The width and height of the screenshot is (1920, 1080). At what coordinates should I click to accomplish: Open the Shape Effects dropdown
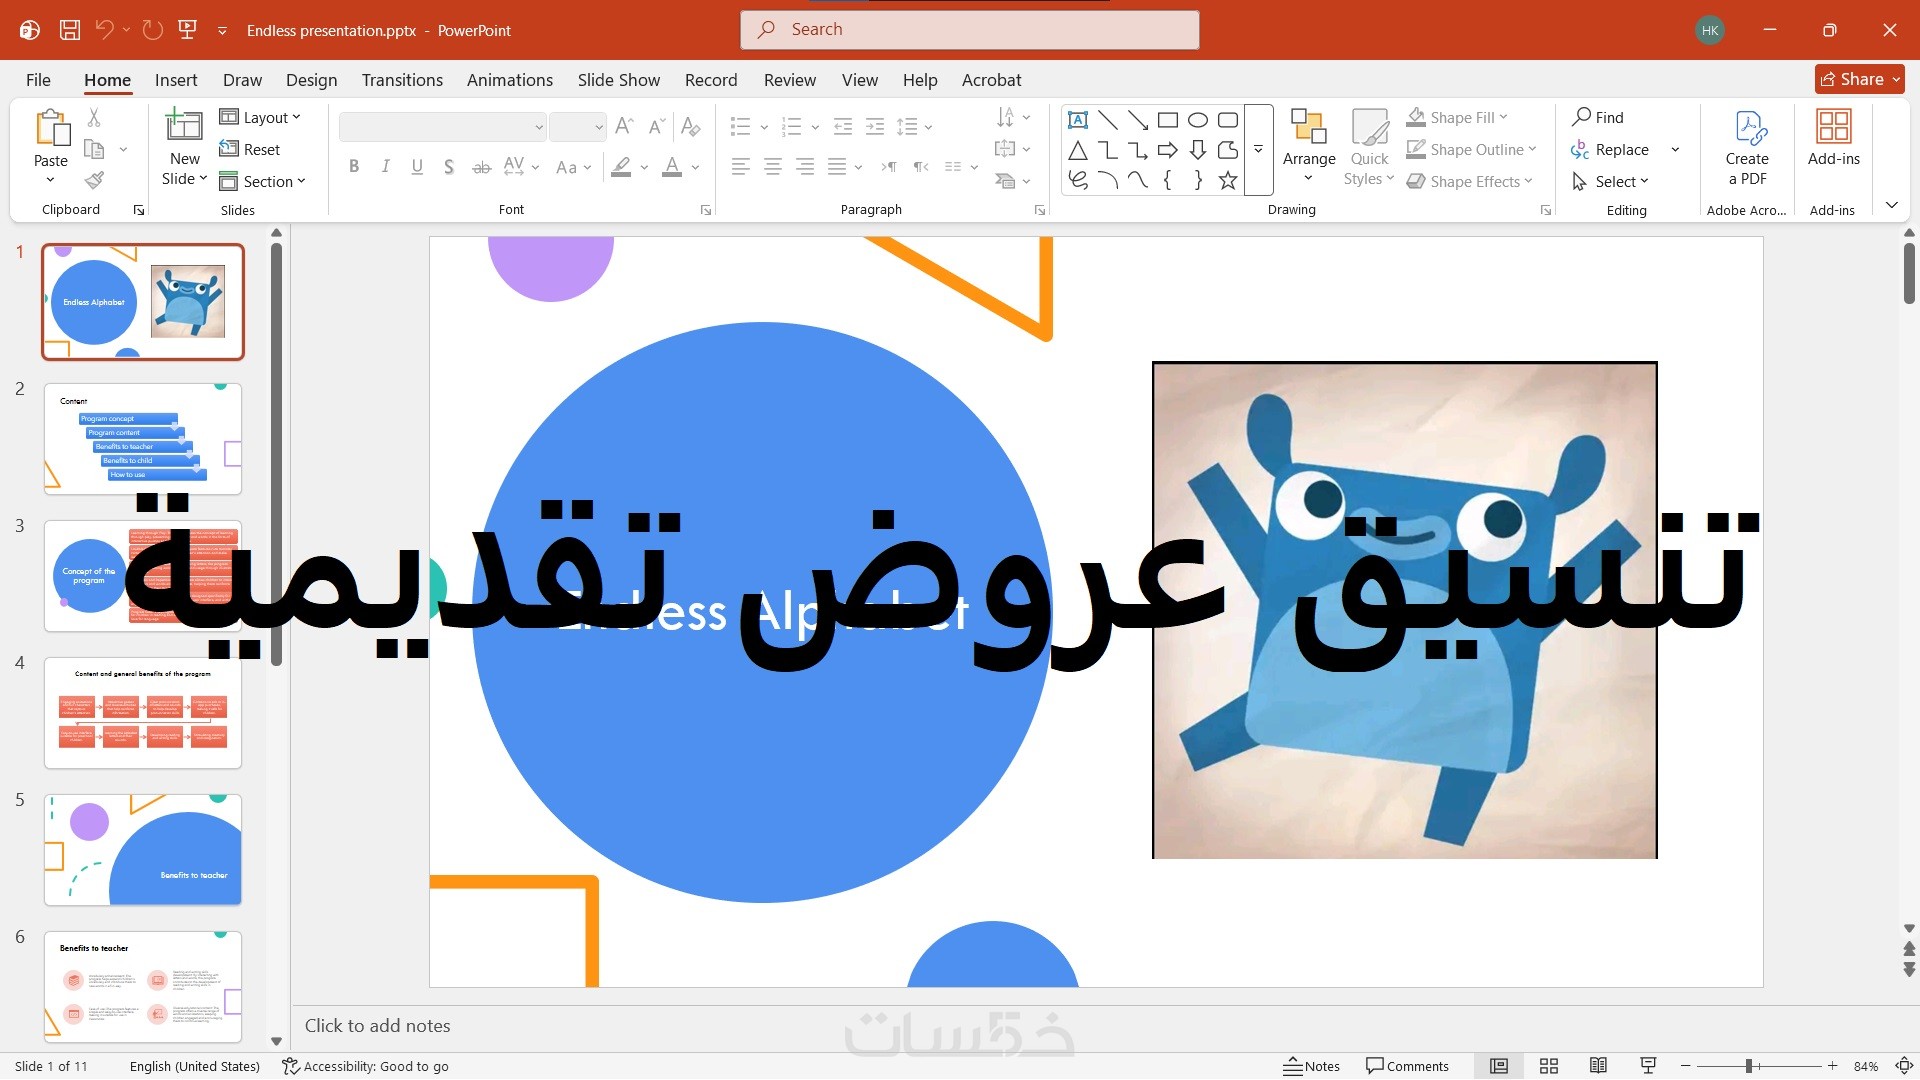[1469, 181]
